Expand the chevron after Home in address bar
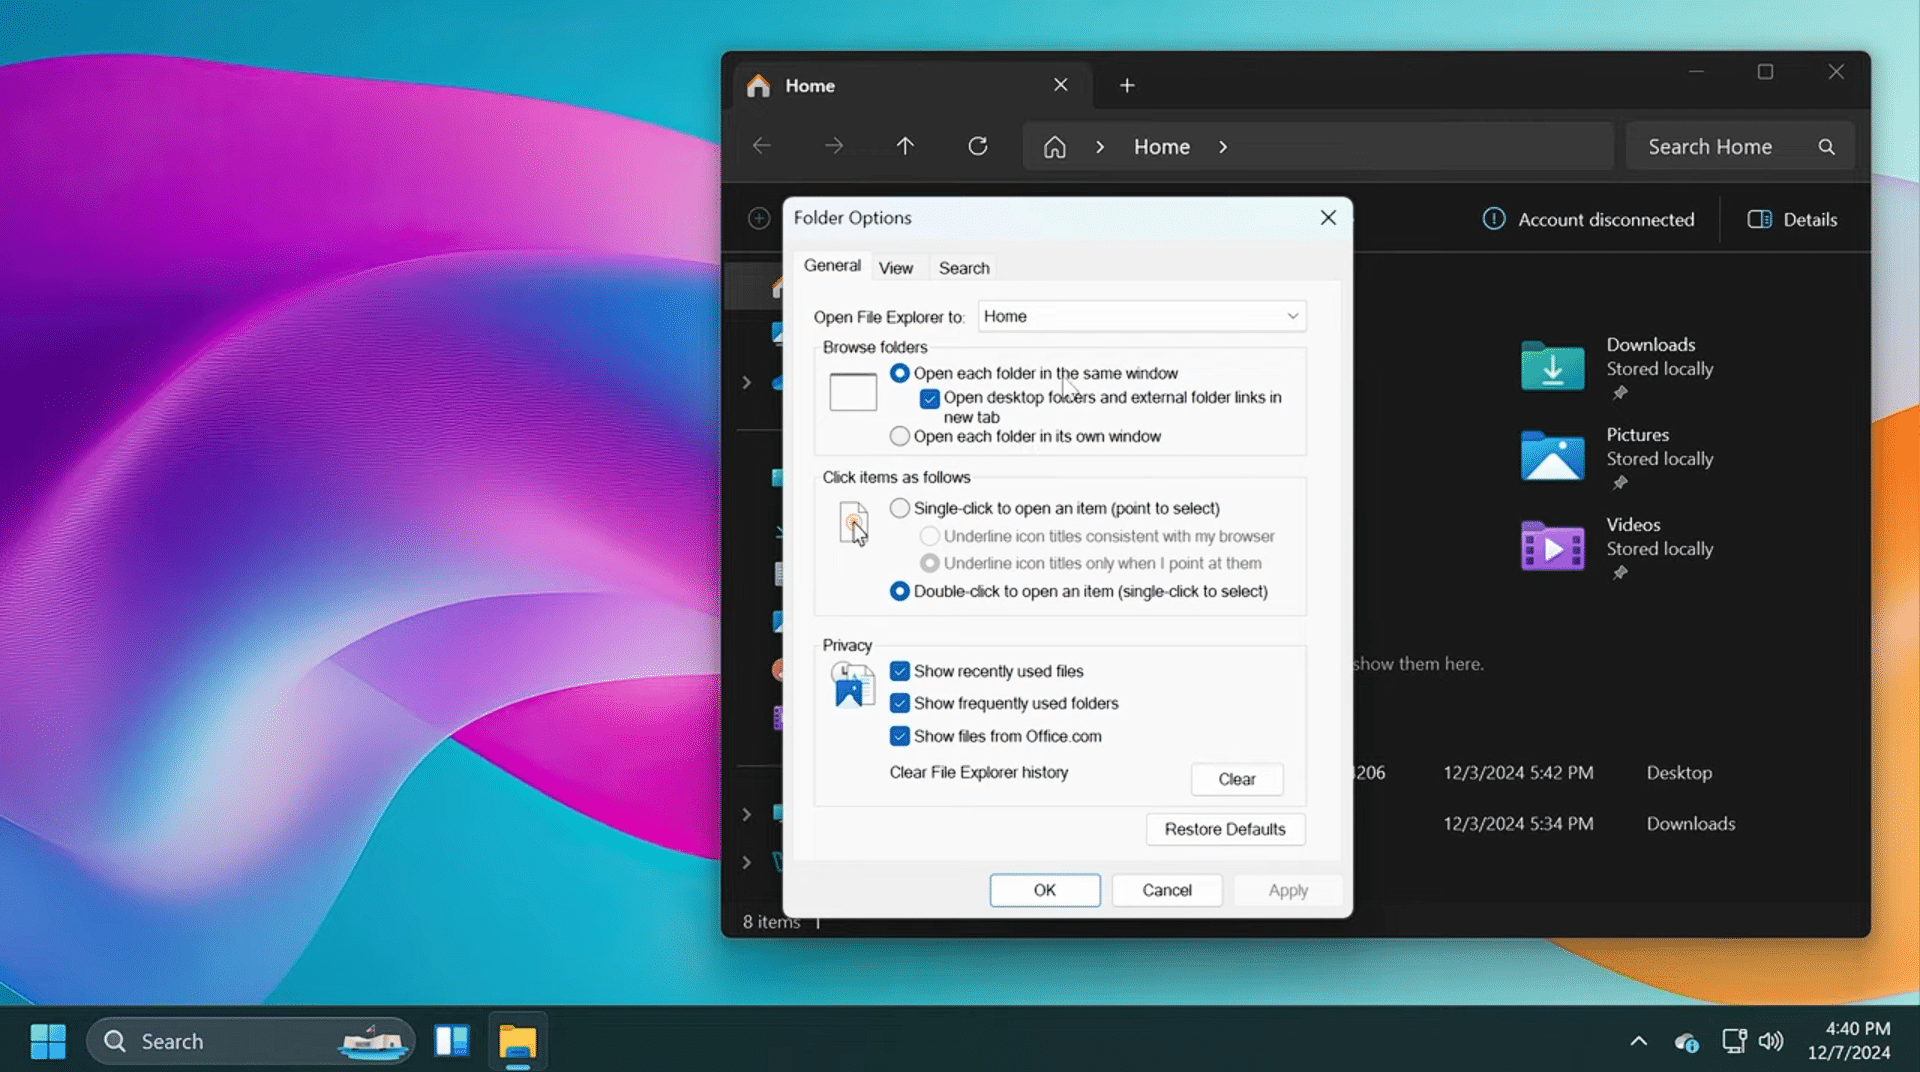Image resolution: width=1920 pixels, height=1072 pixels. [1223, 147]
